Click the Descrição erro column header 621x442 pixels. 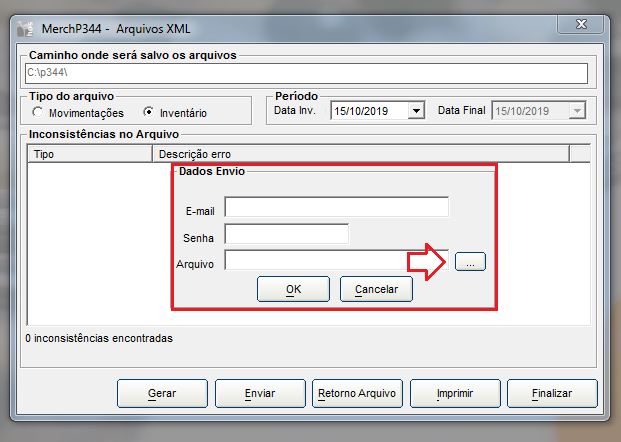(x=360, y=154)
